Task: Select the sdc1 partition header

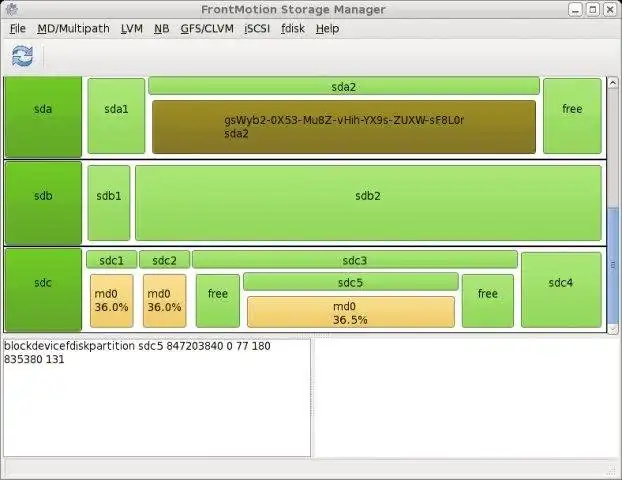Action: [111, 260]
